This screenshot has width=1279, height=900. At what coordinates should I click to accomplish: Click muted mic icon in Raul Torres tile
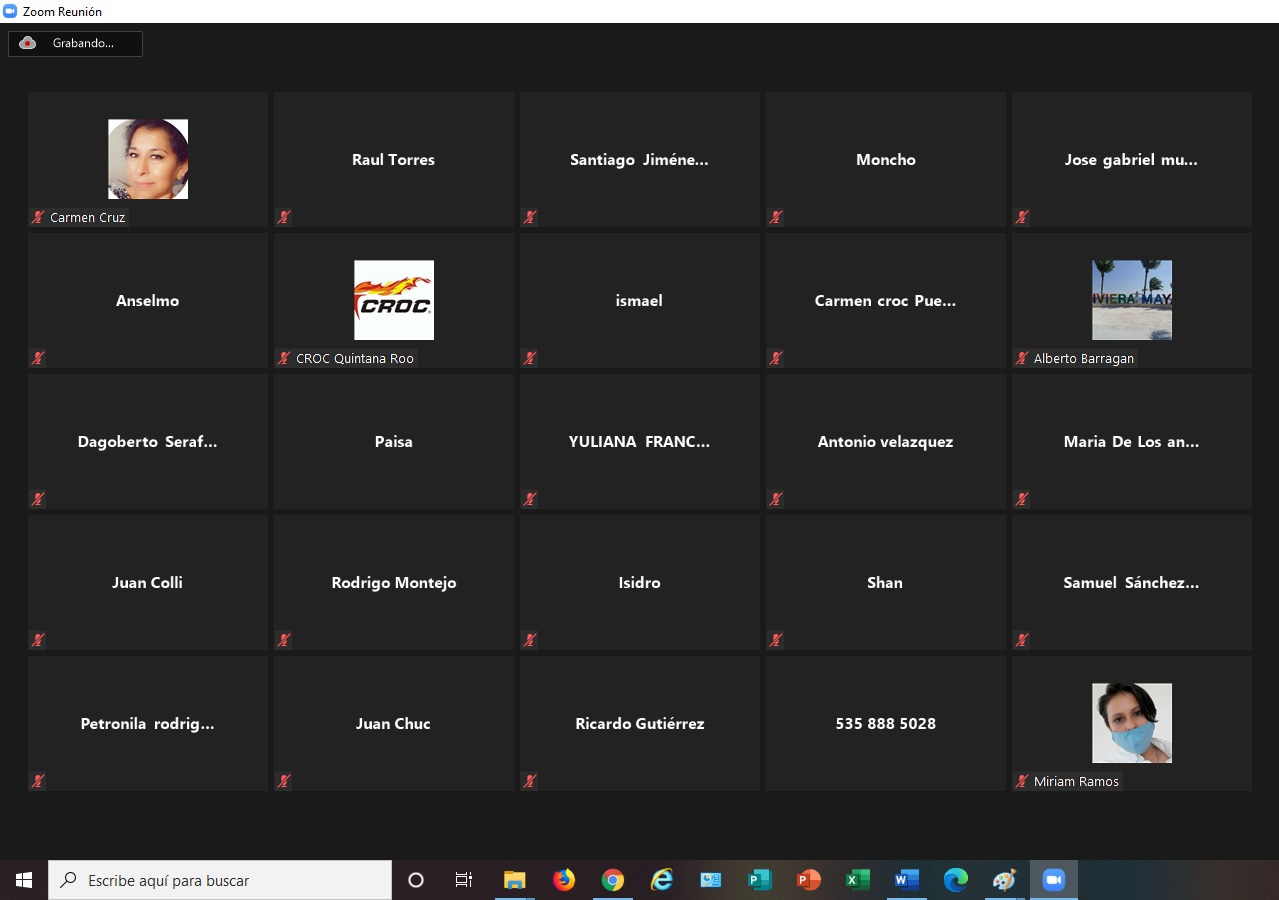click(x=284, y=217)
